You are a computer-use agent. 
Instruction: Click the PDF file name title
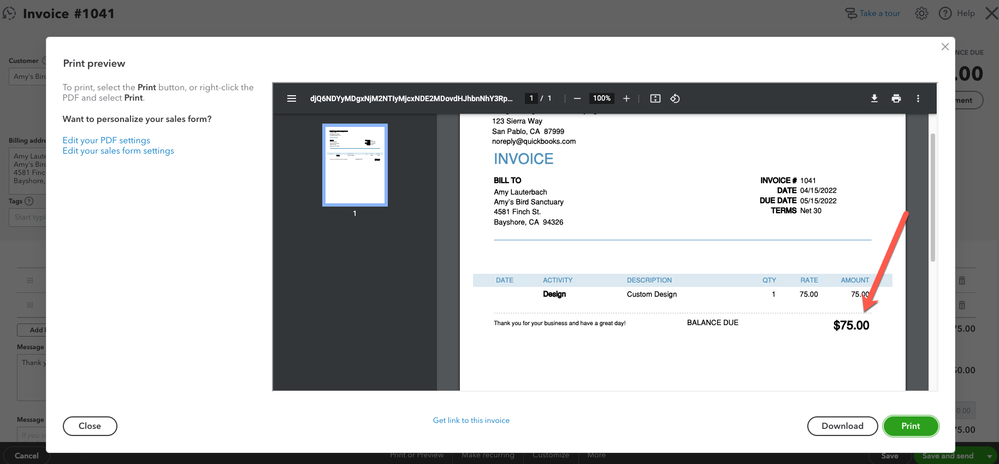(412, 98)
